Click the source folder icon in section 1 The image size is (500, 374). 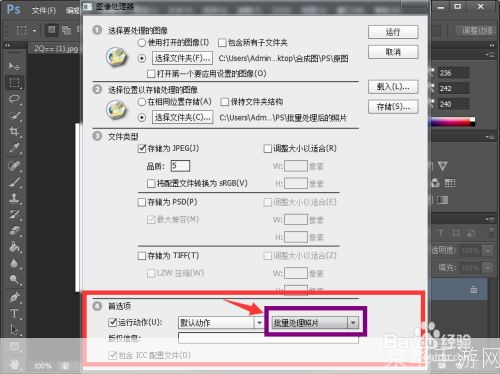pyautogui.click(x=116, y=56)
